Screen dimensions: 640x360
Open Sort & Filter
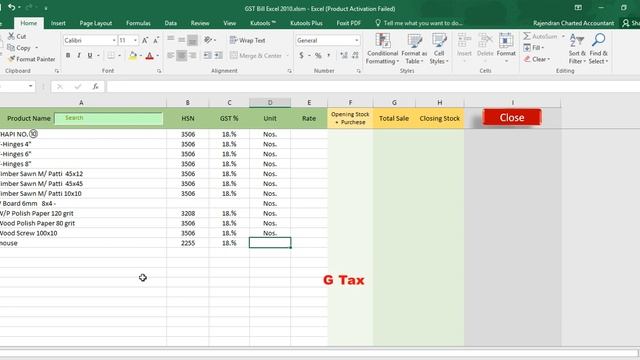tap(577, 49)
